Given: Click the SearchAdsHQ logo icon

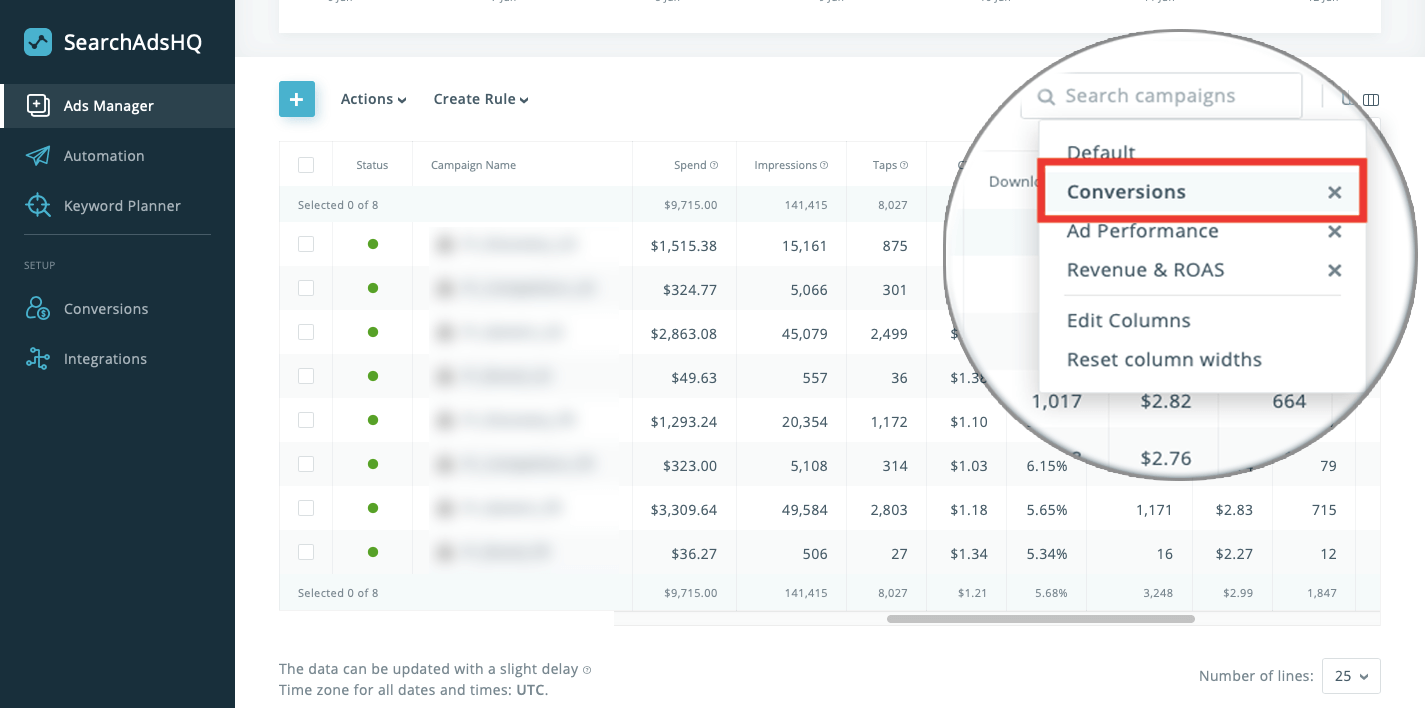Looking at the screenshot, I should tap(37, 44).
